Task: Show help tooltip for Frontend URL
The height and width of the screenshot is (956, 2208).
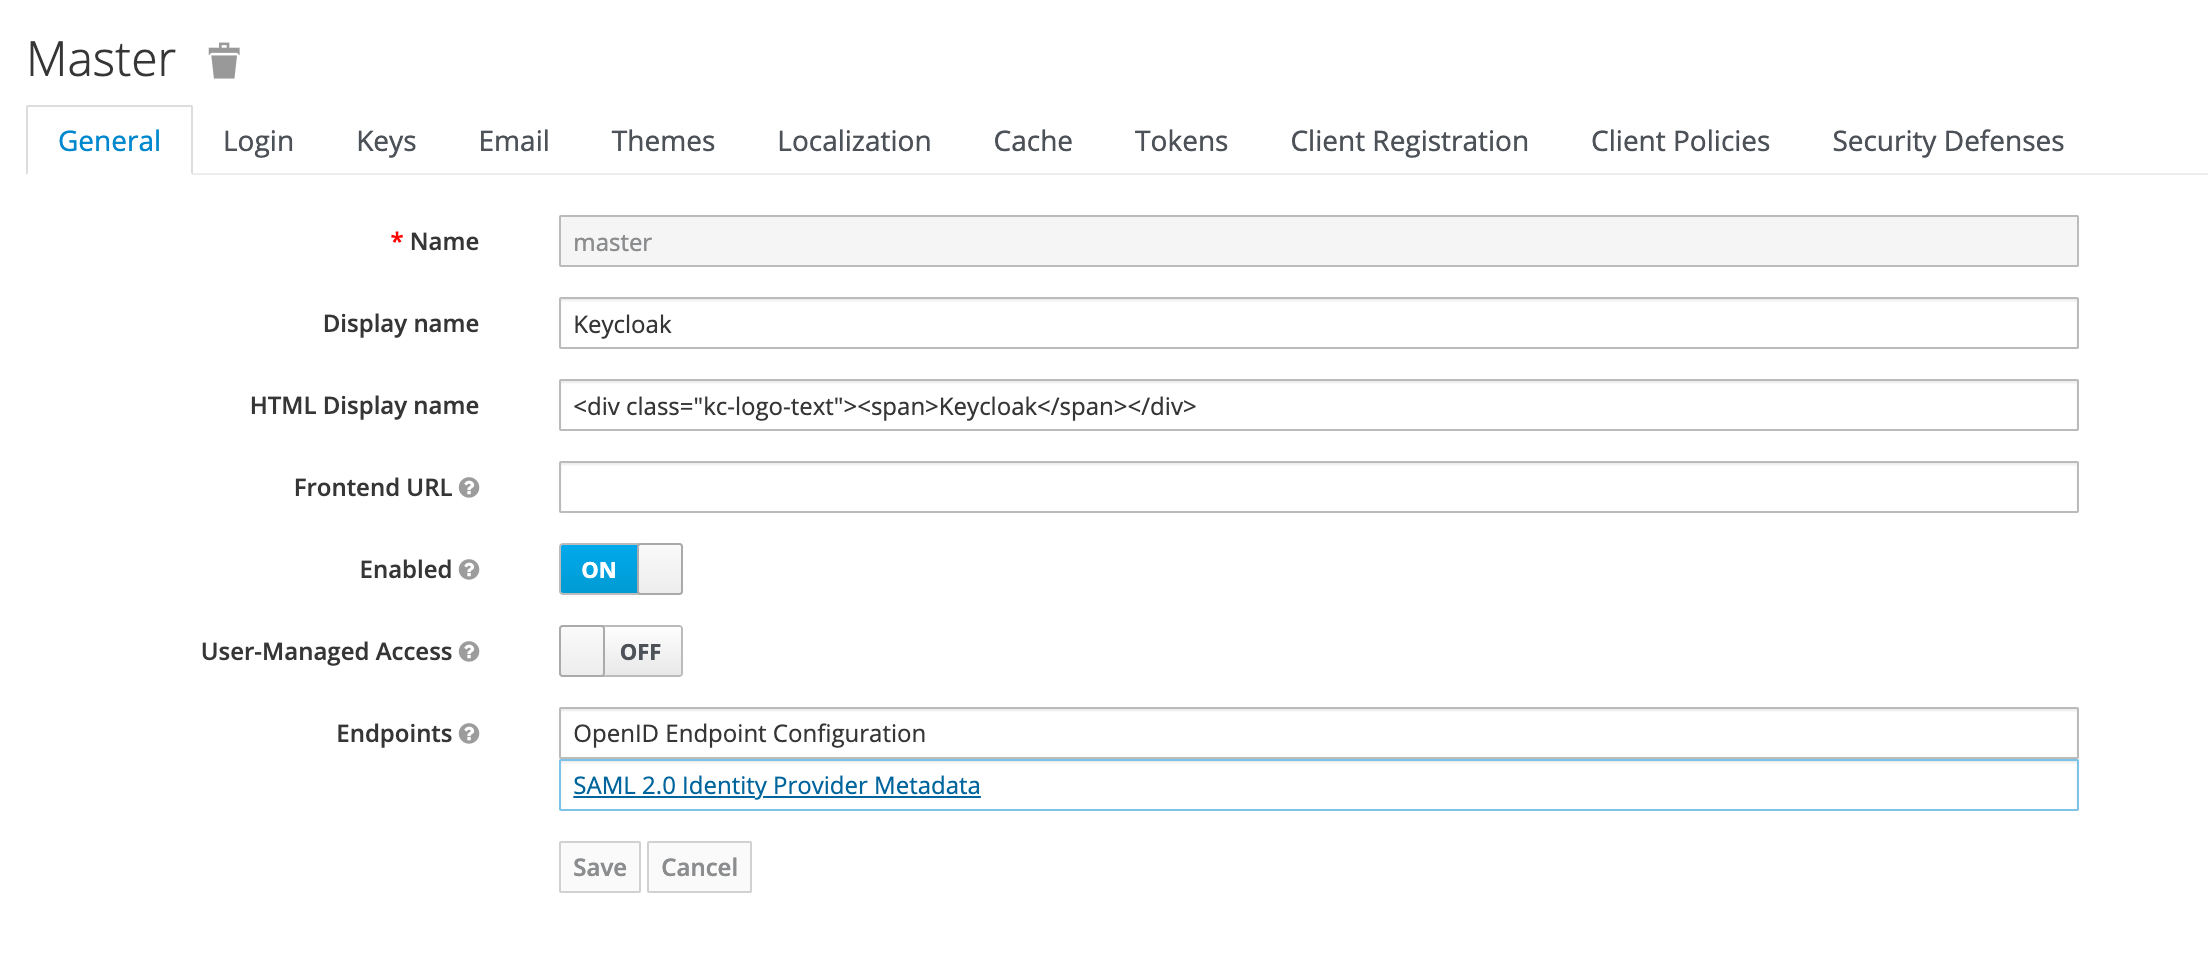Action: click(469, 487)
